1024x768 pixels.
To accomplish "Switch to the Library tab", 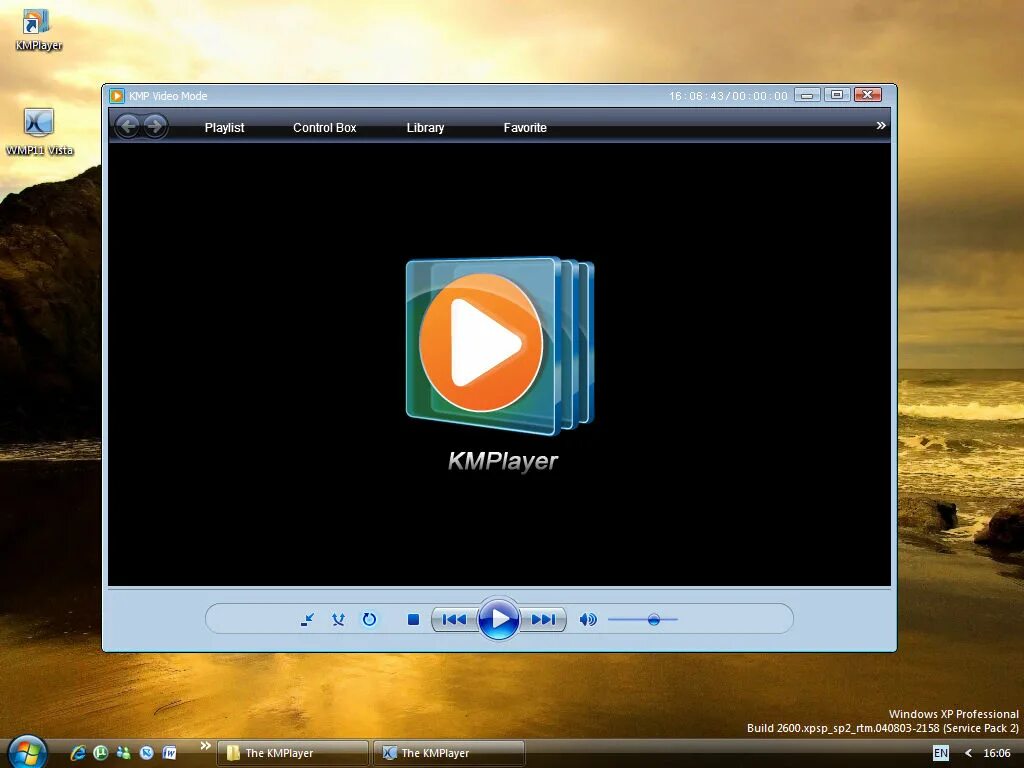I will (x=425, y=127).
